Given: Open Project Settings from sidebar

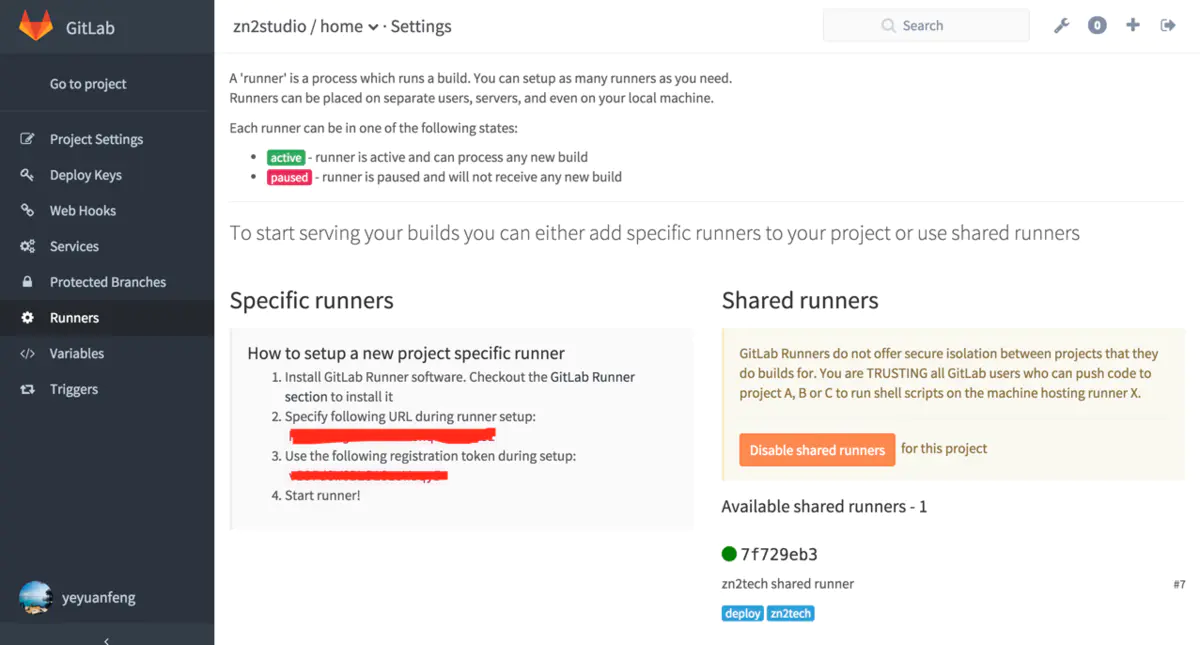Looking at the screenshot, I should 96,139.
